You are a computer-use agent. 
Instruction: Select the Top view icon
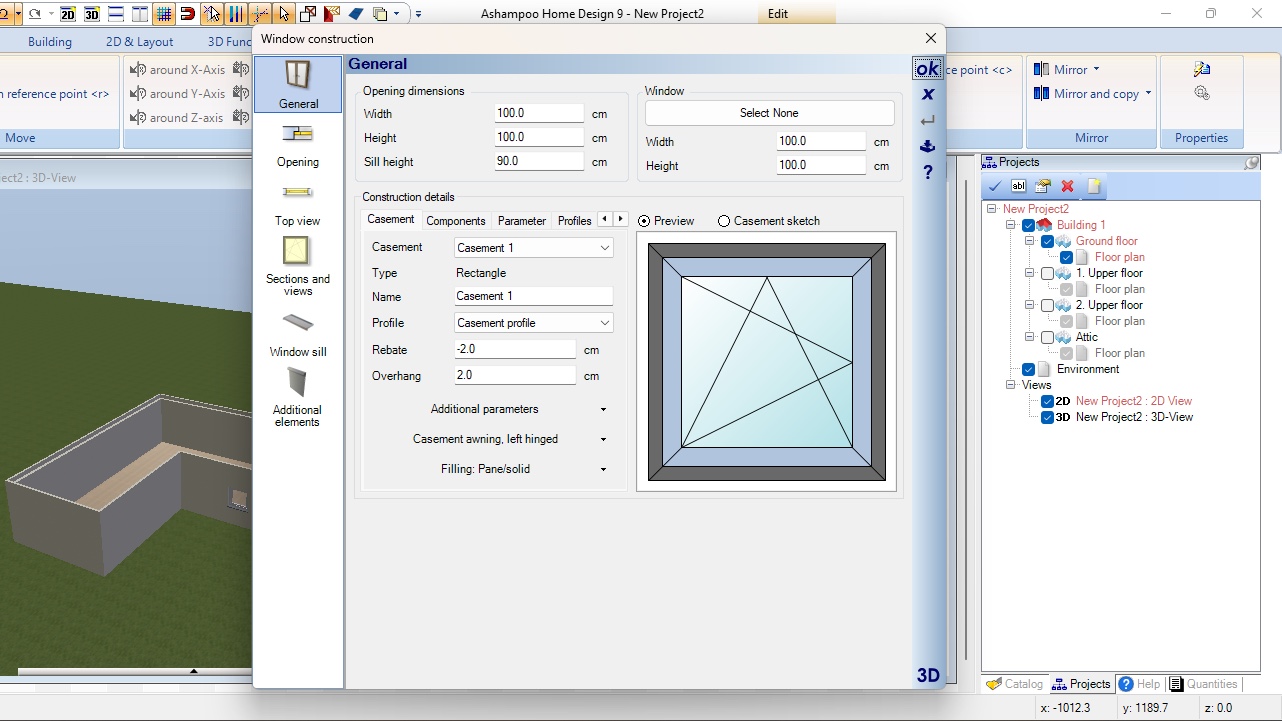click(x=298, y=193)
